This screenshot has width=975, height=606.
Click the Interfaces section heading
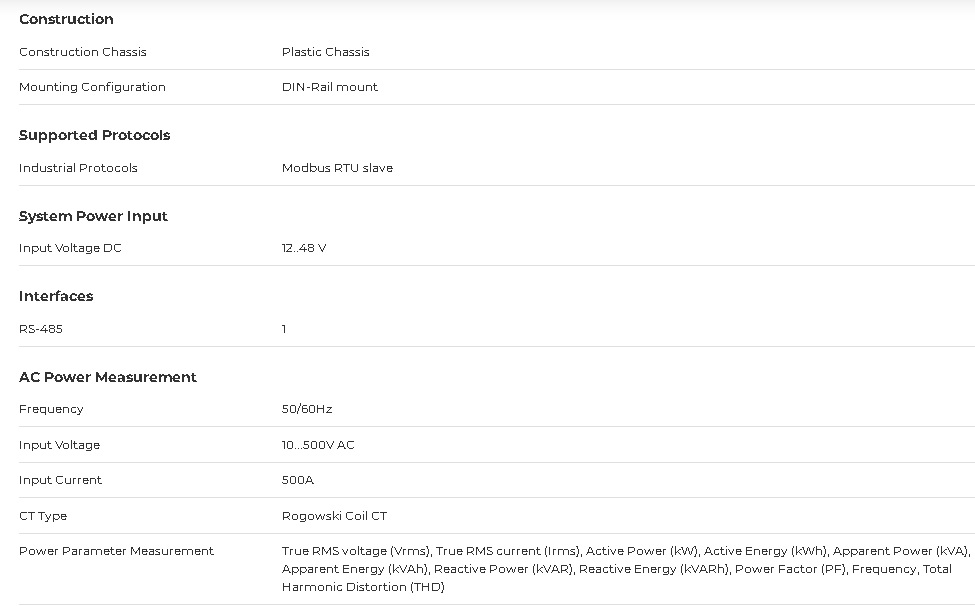[56, 296]
